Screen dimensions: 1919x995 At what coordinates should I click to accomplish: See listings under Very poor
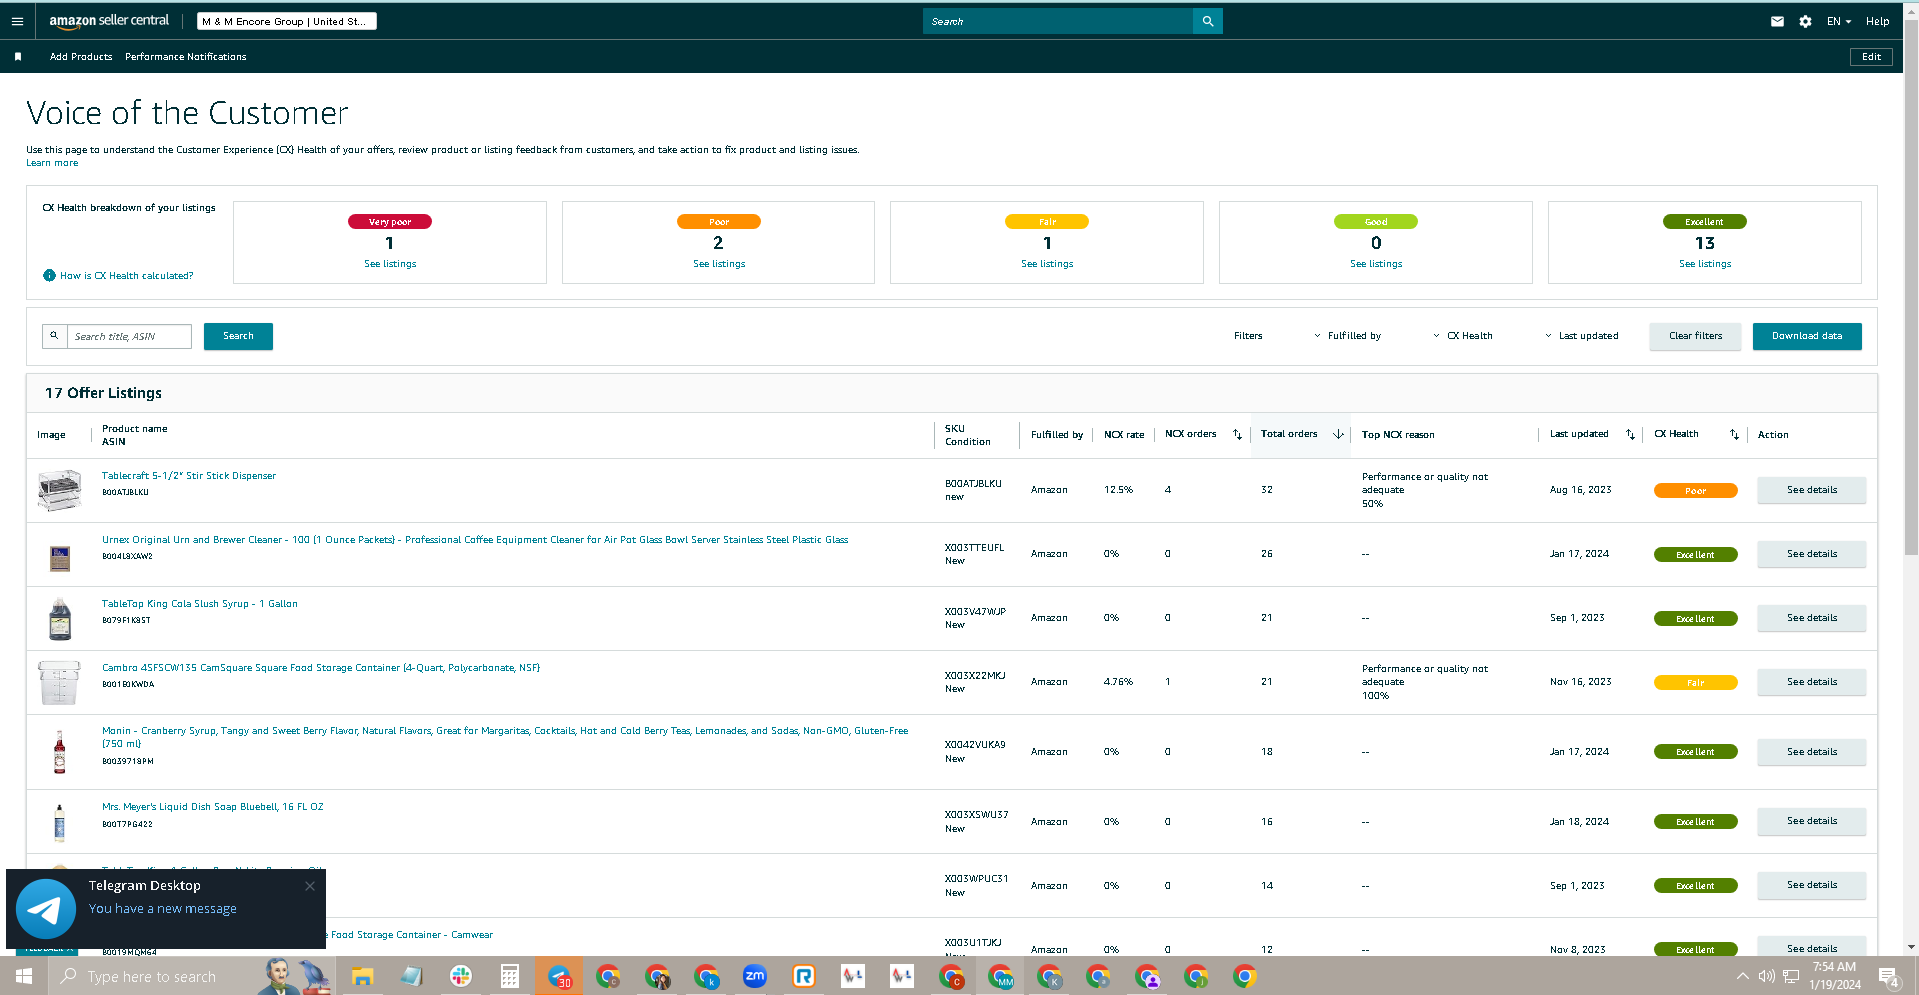[390, 264]
